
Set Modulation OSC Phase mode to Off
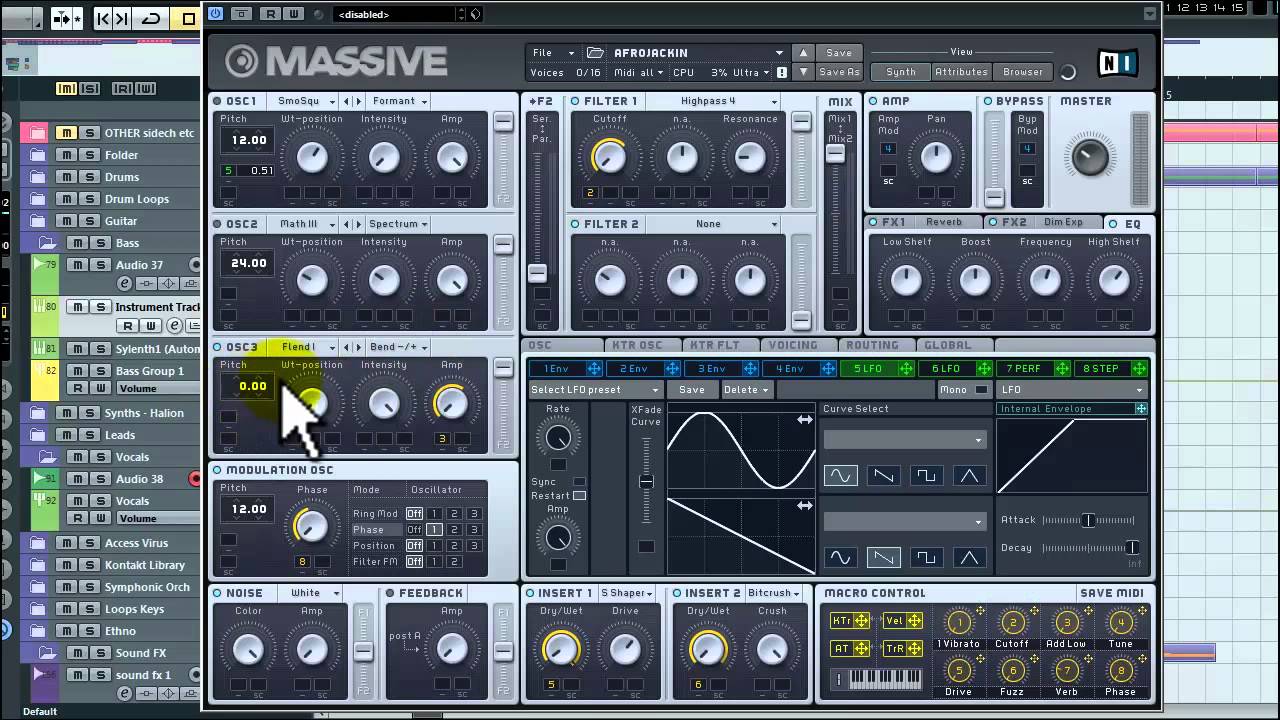414,530
